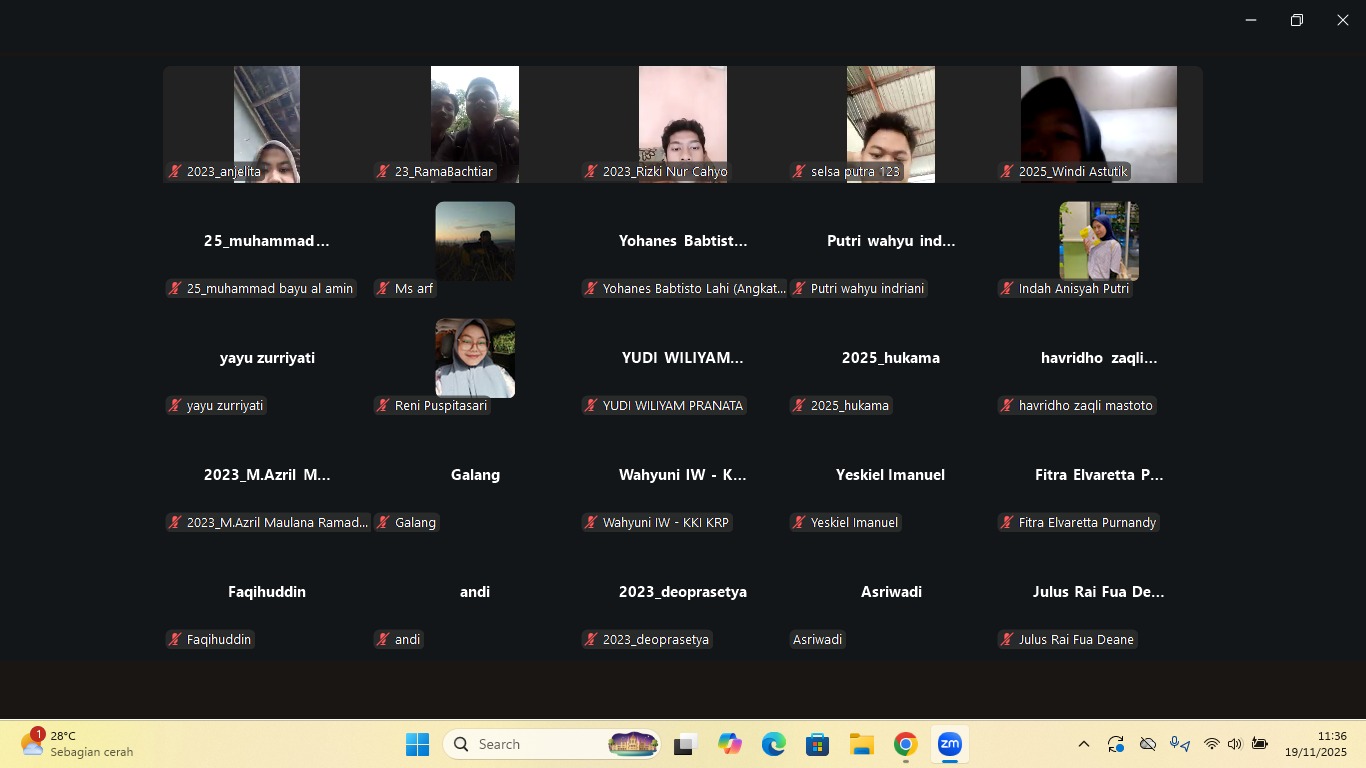Open Google Chrome from the taskbar
This screenshot has width=1366, height=768.
pyautogui.click(x=905, y=744)
